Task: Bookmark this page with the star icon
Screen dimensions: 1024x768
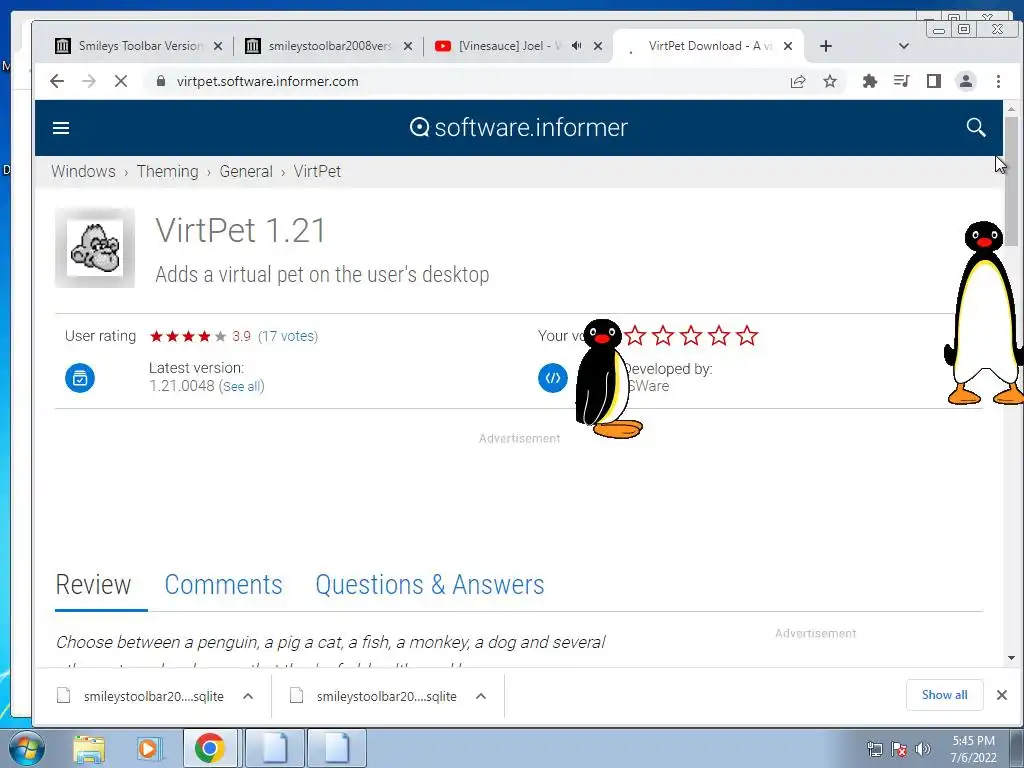Action: 829,81
